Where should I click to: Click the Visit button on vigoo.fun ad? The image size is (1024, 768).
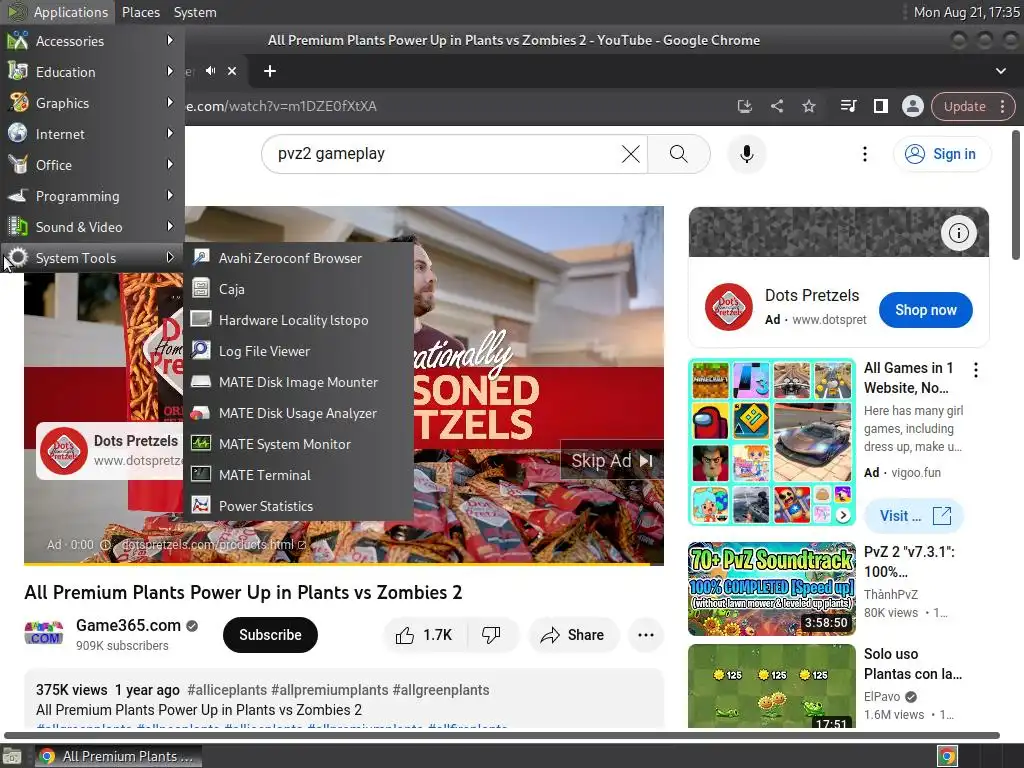(x=914, y=516)
